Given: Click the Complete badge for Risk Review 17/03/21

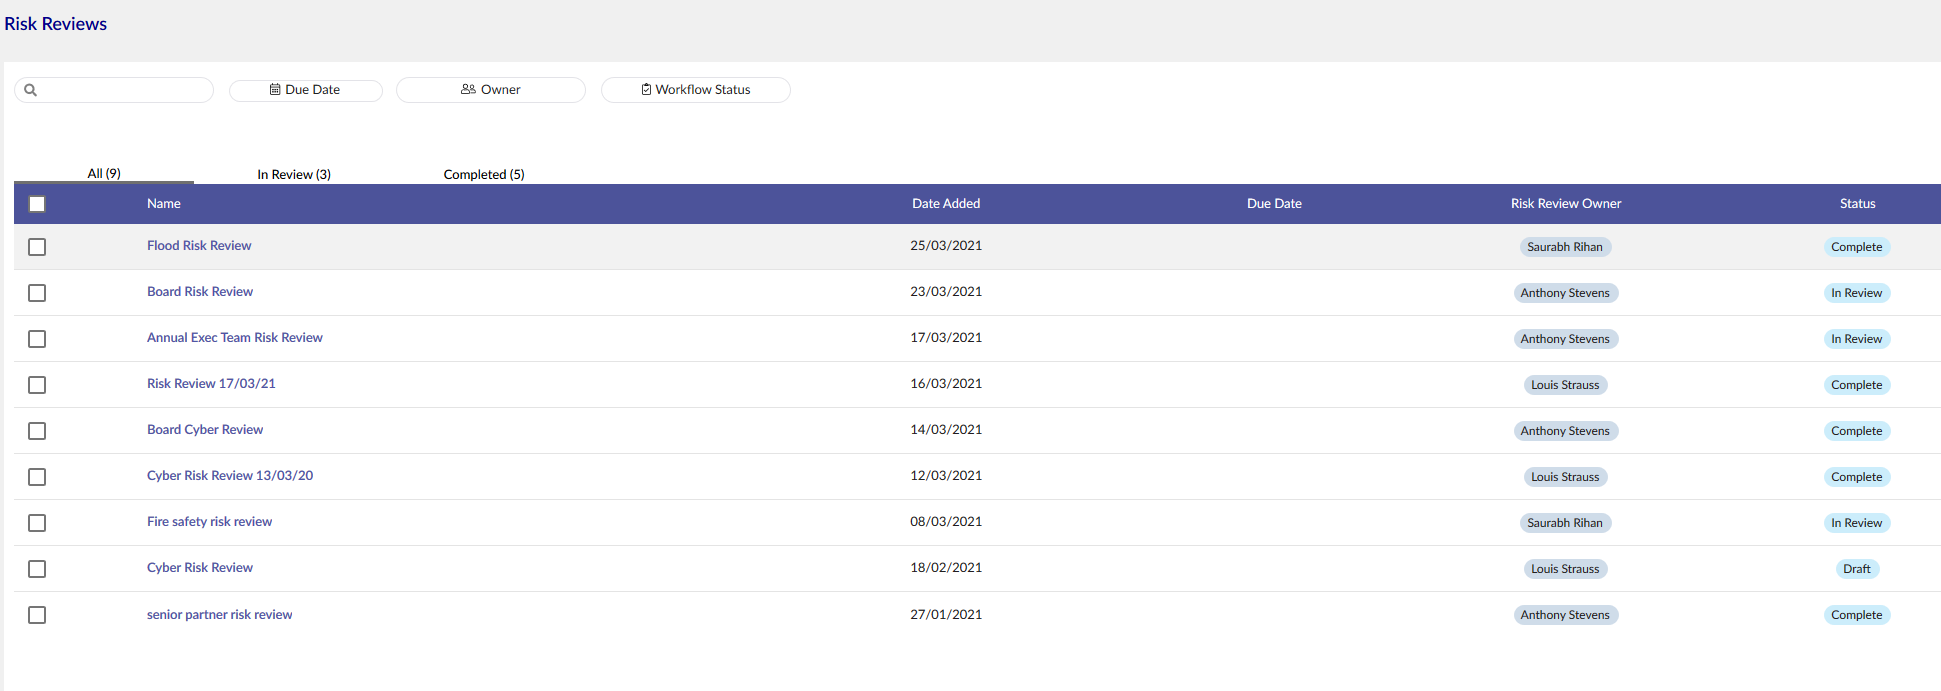Looking at the screenshot, I should [x=1857, y=385].
